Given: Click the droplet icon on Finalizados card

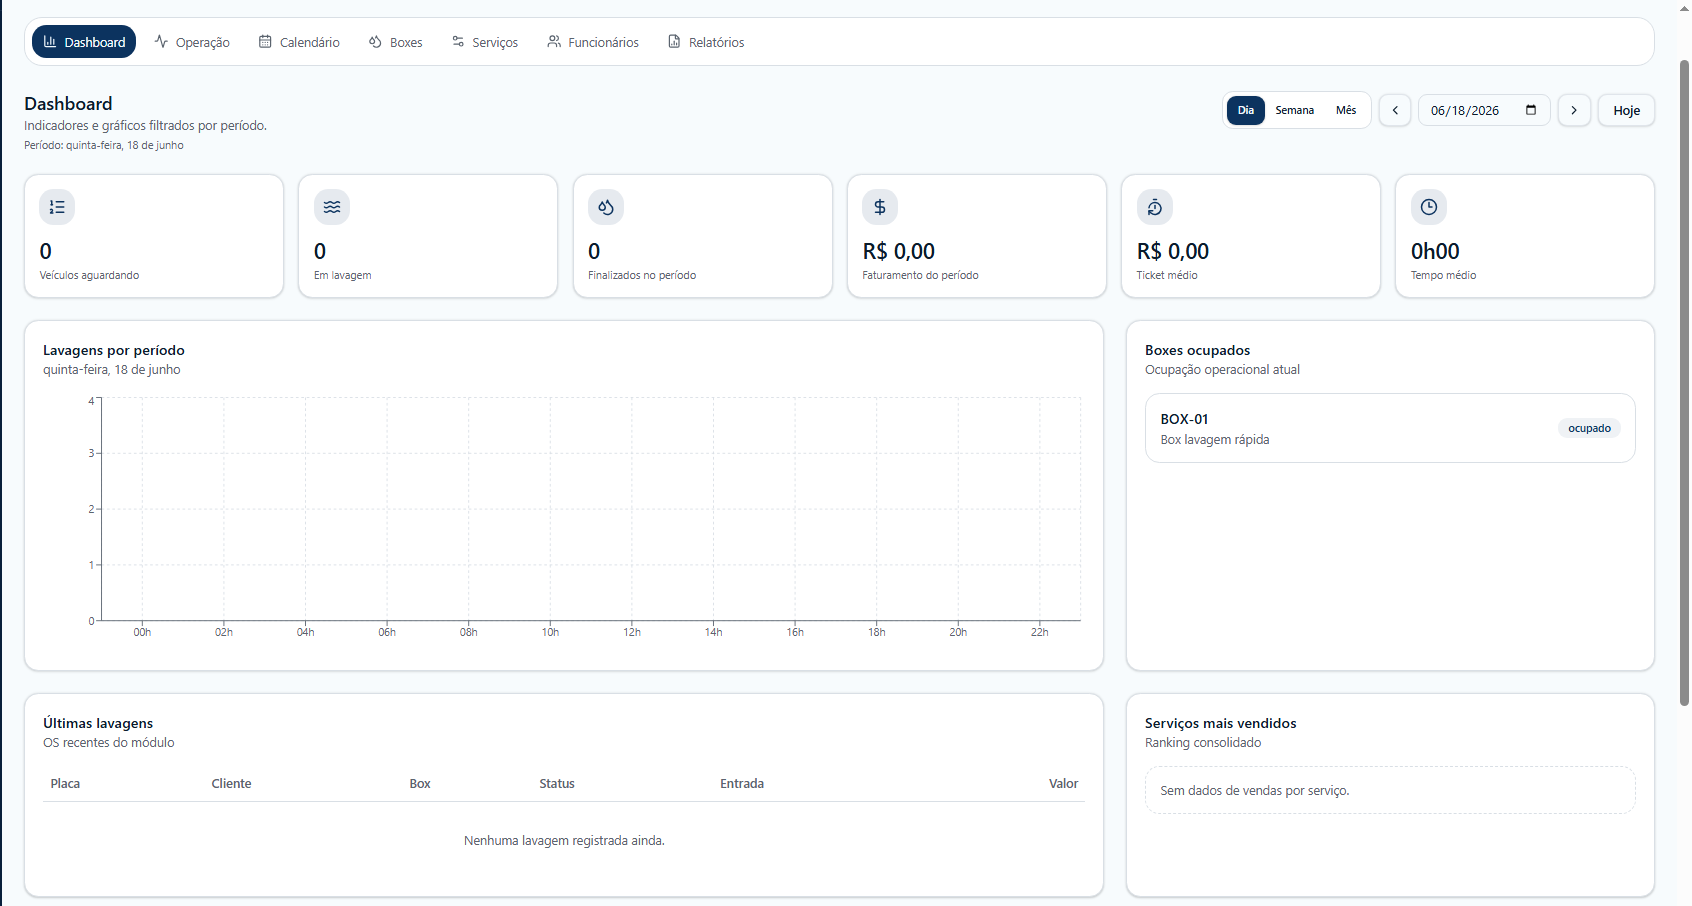Looking at the screenshot, I should click(x=606, y=207).
